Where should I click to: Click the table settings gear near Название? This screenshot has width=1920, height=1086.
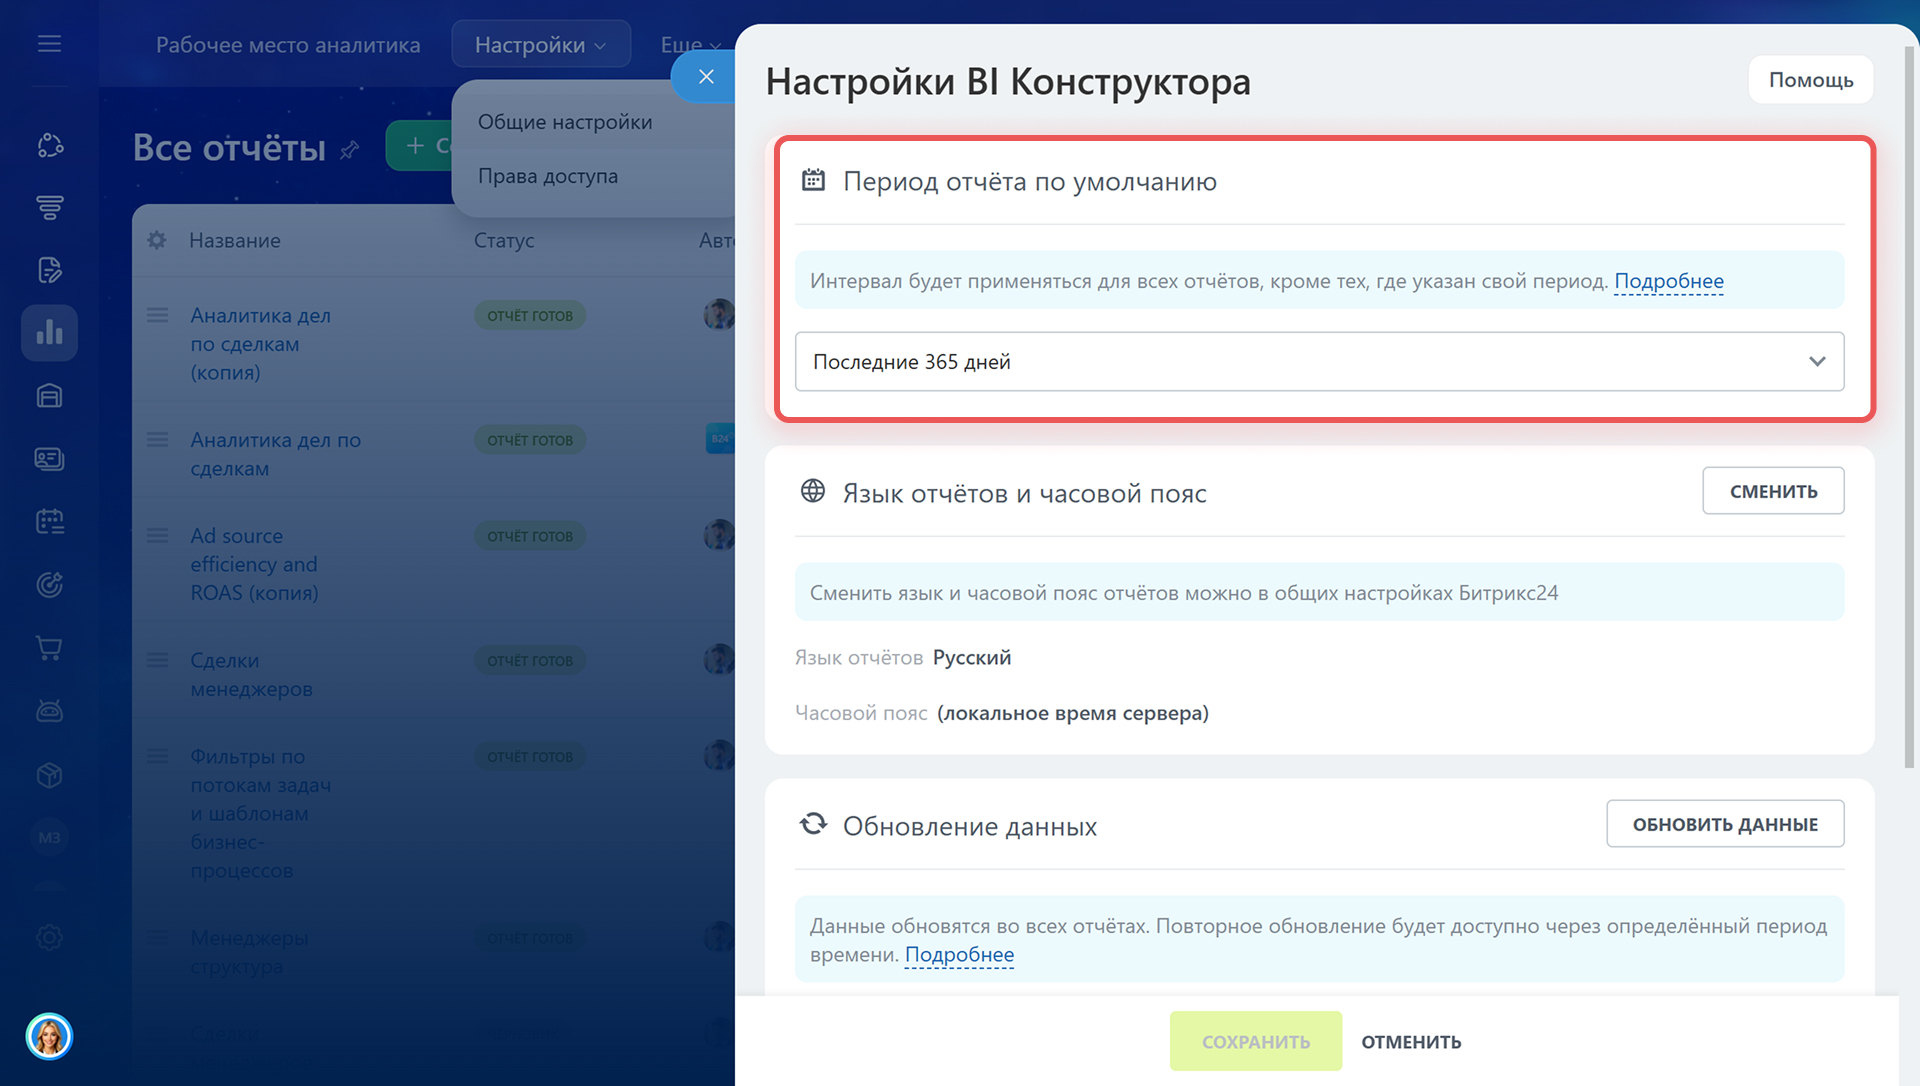(x=157, y=240)
